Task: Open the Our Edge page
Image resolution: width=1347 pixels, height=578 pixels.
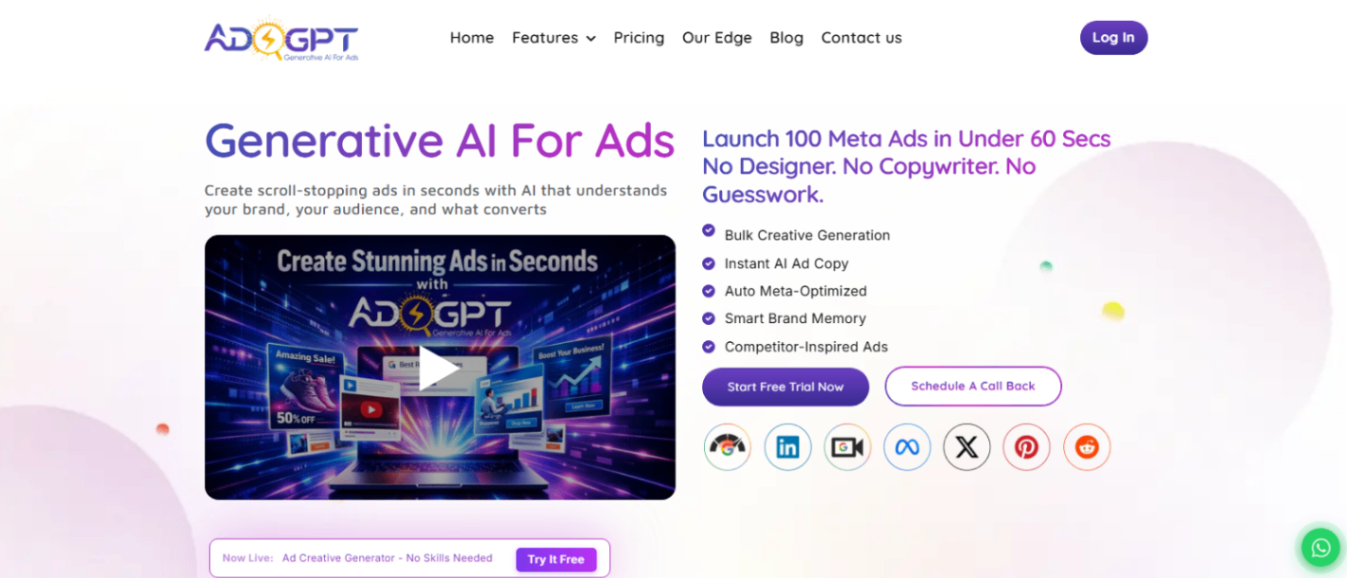Action: coord(717,38)
